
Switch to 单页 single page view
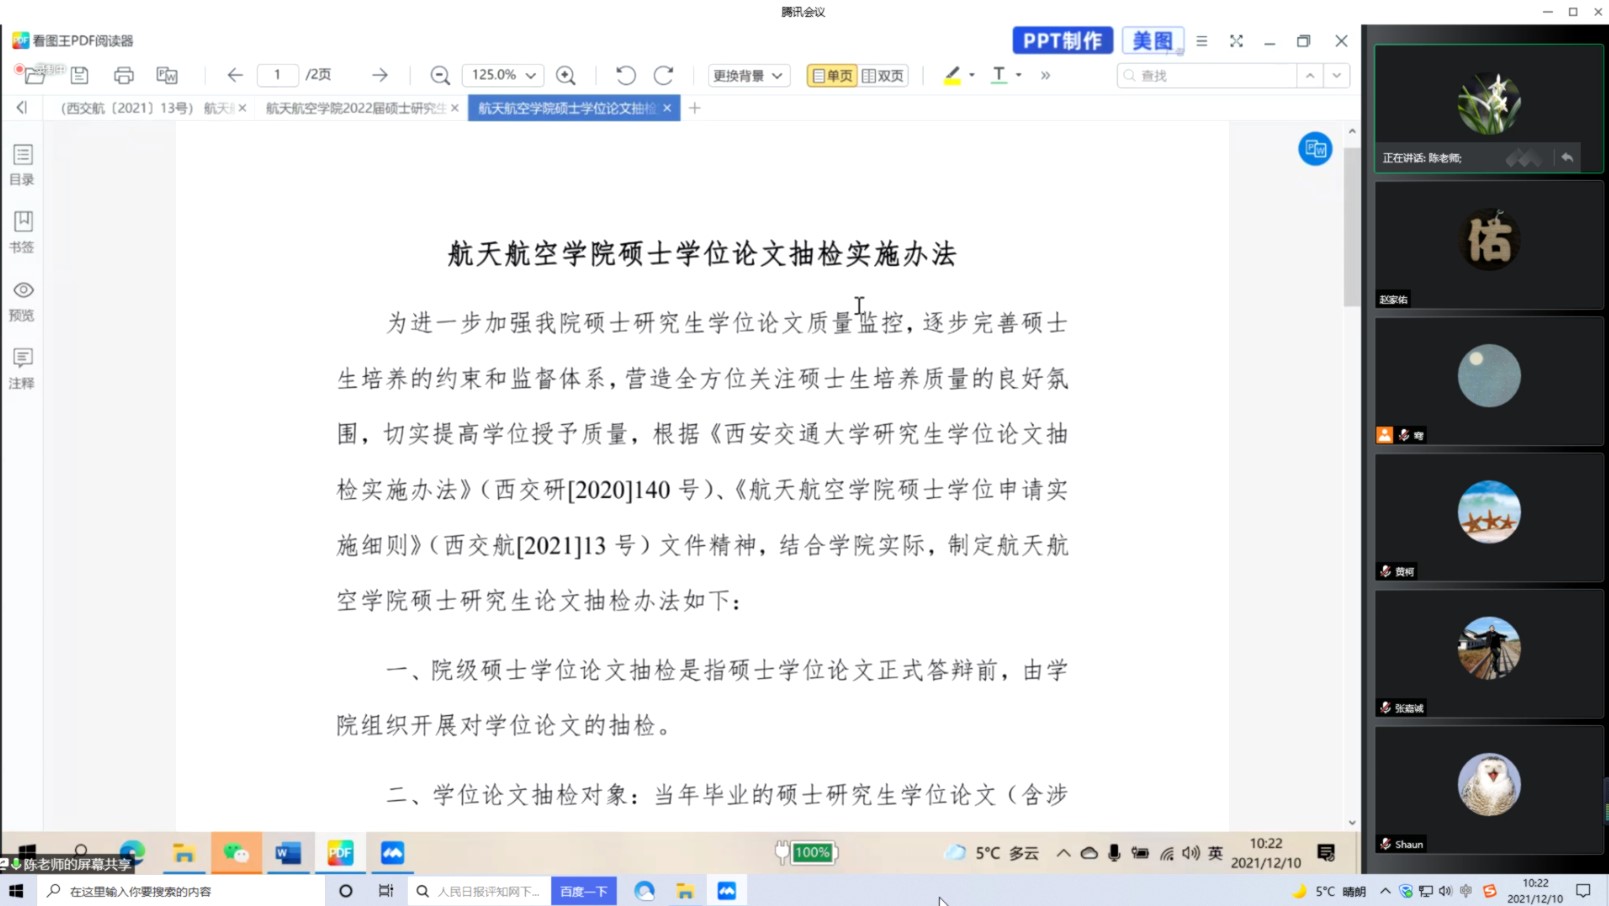pyautogui.click(x=832, y=75)
